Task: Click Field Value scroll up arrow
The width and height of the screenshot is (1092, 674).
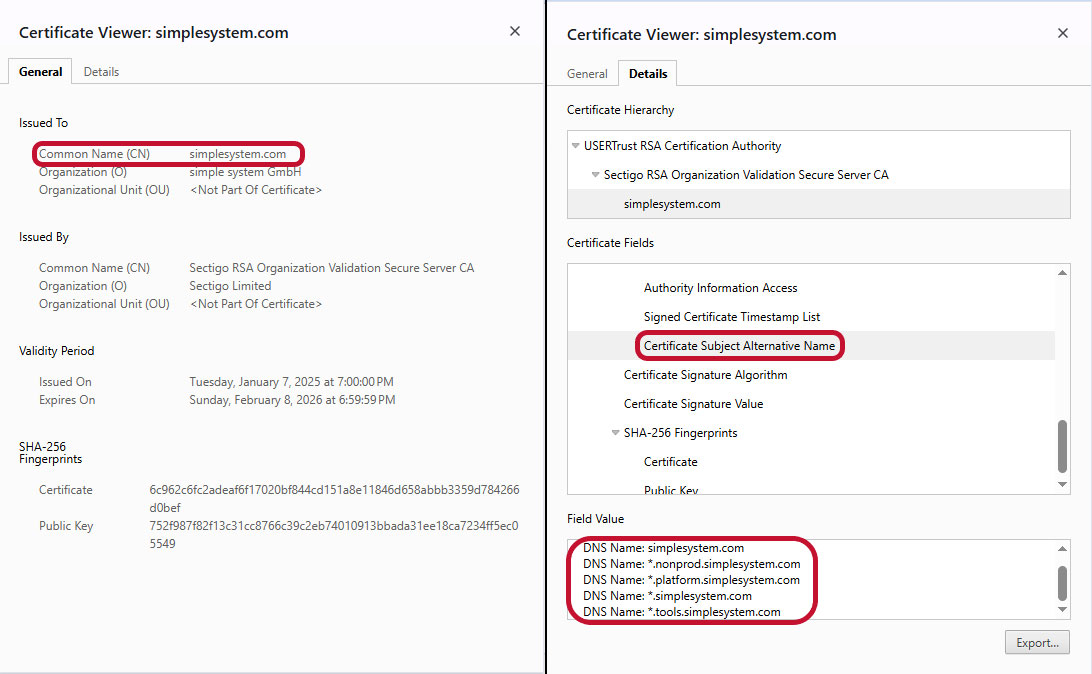Action: click(x=1062, y=549)
